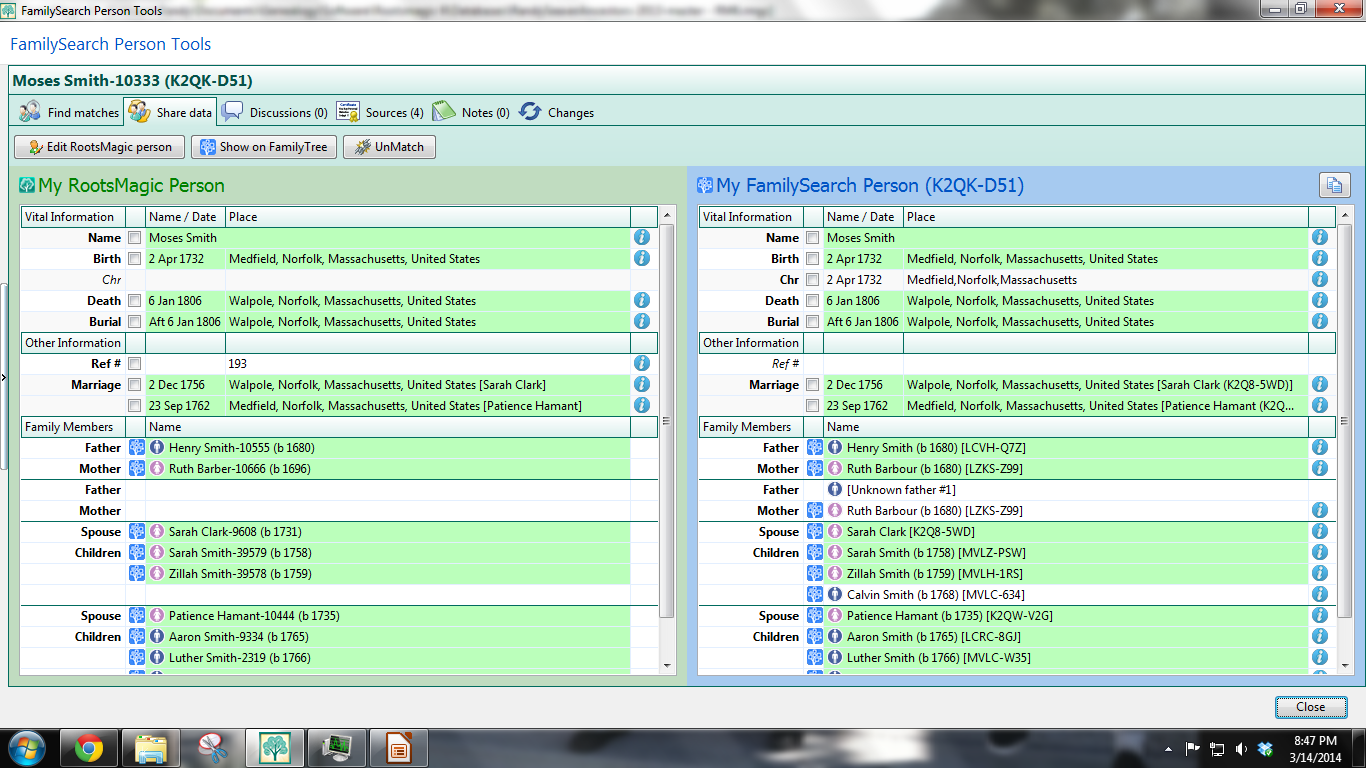Click info icon for FamilySearch Name row
The height and width of the screenshot is (768, 1366).
[1320, 238]
